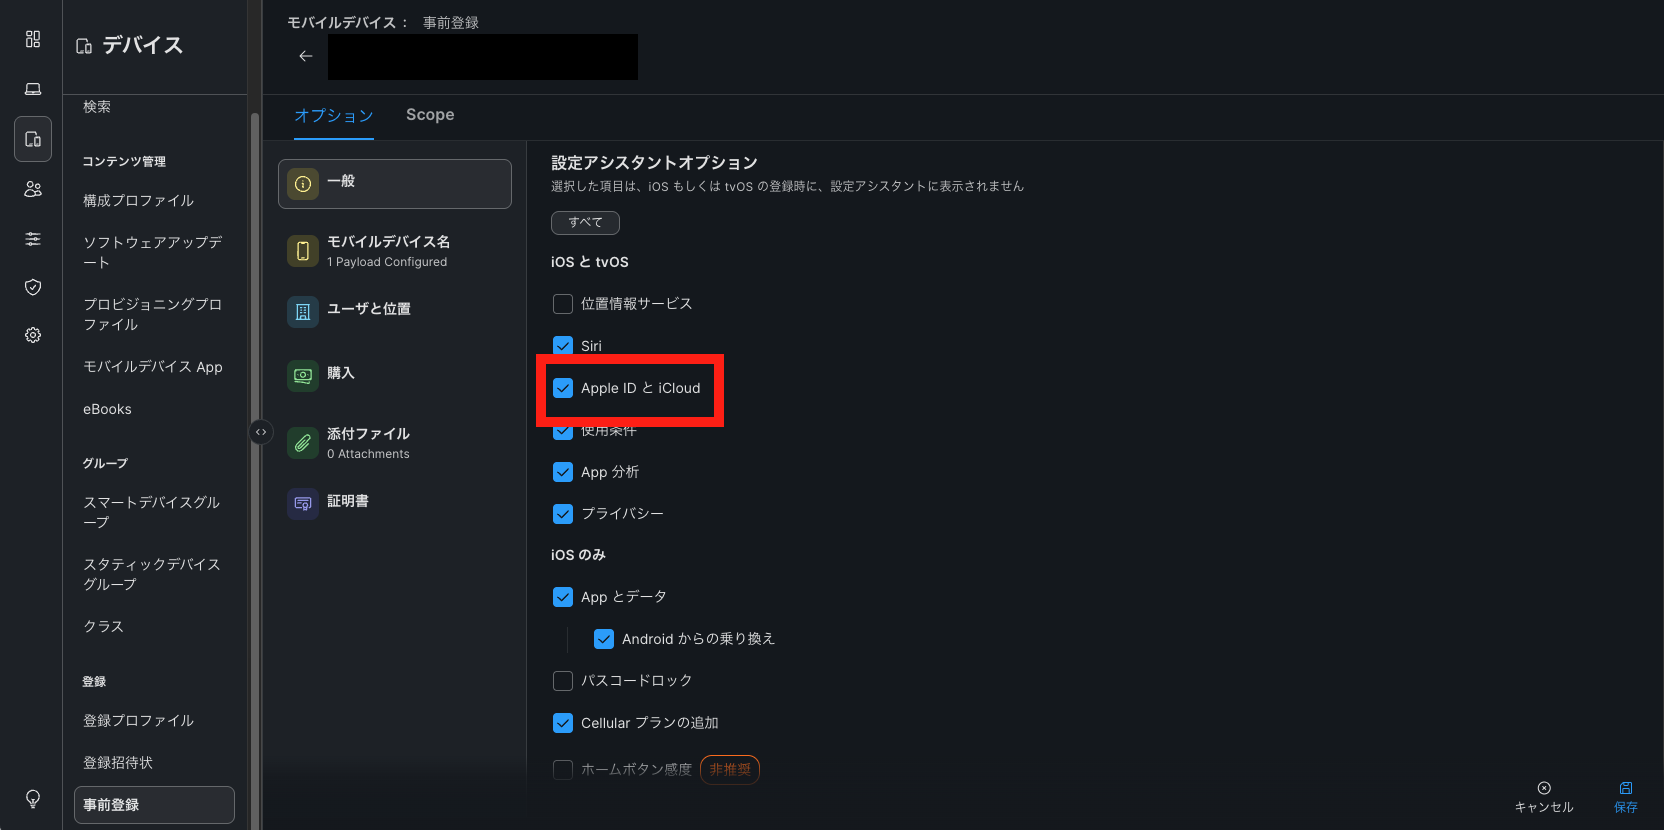Uncheck the Siri checkbox
The image size is (1664, 830).
pos(563,346)
